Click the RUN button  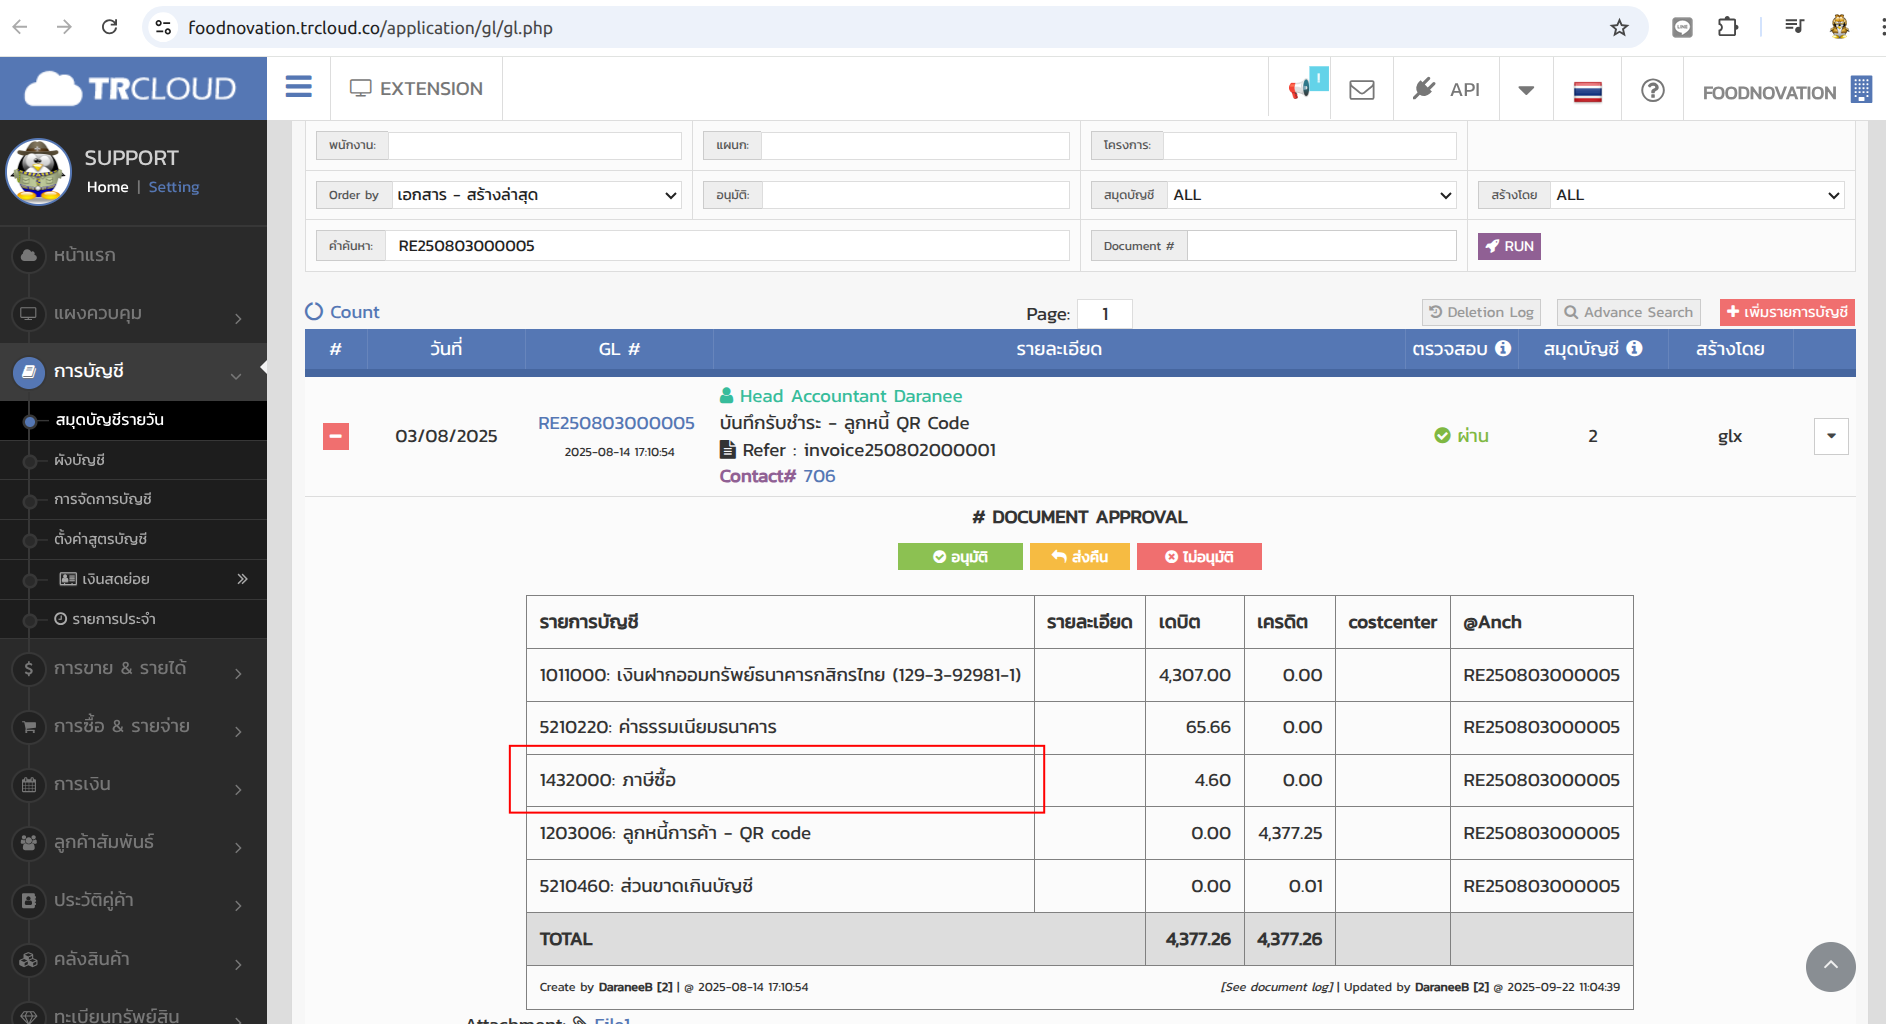coord(1509,246)
